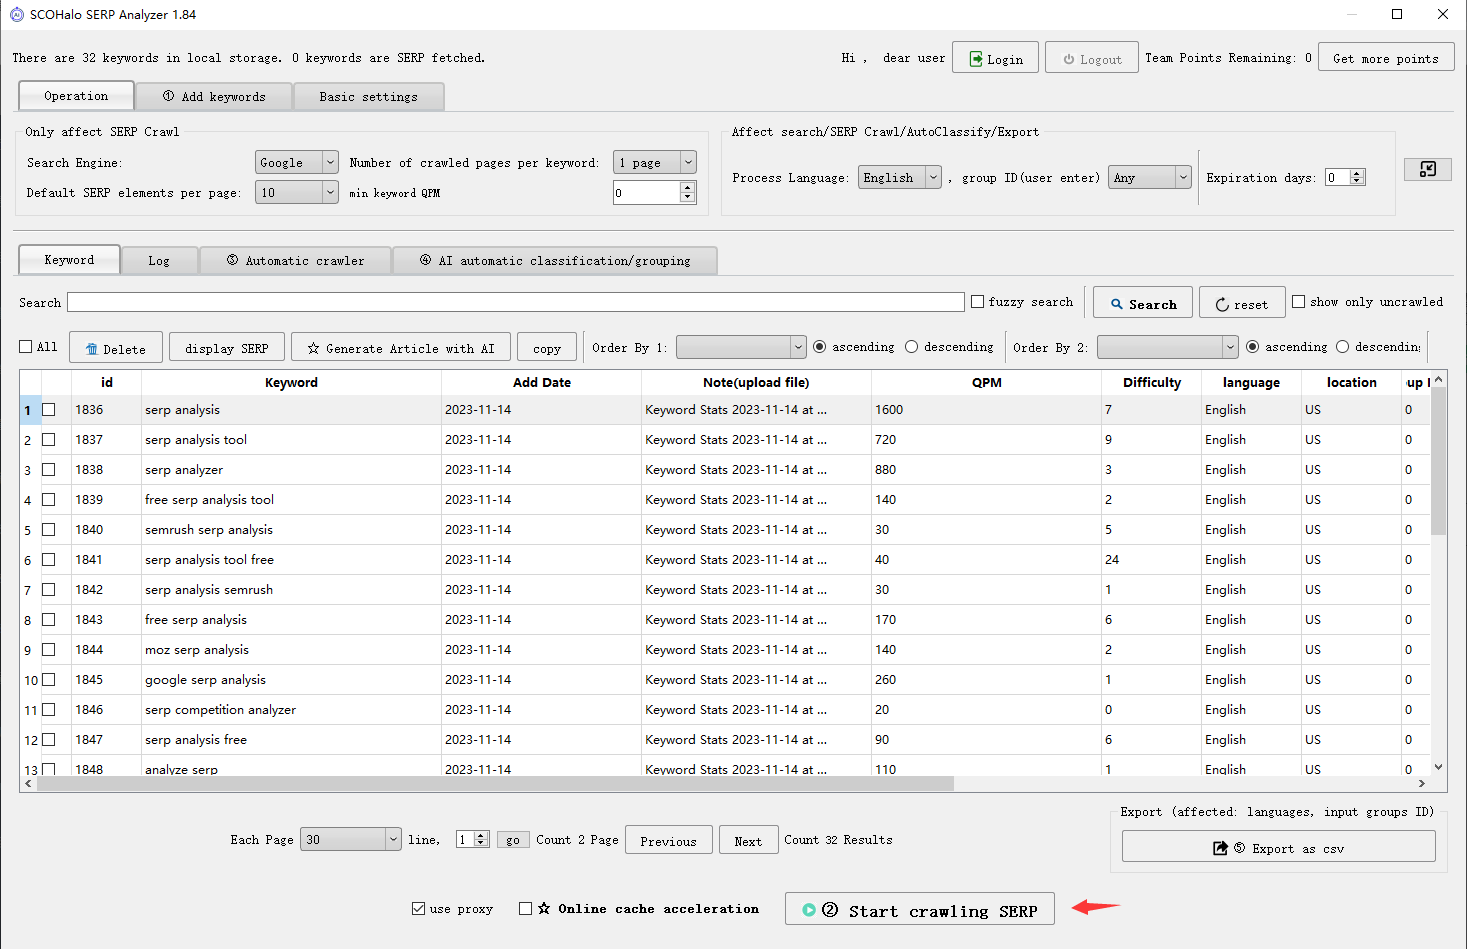Click the Difficulty value 24 cell
This screenshot has height=949, width=1467.
1151,559
